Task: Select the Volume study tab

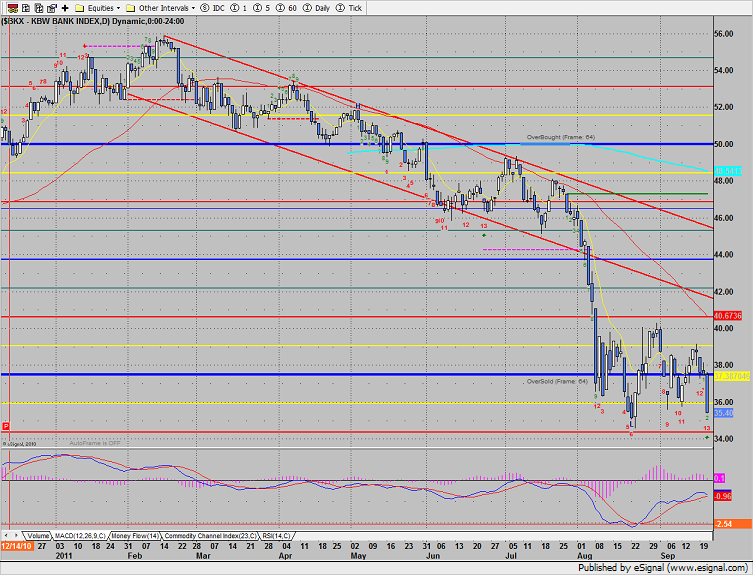Action: tap(37, 536)
